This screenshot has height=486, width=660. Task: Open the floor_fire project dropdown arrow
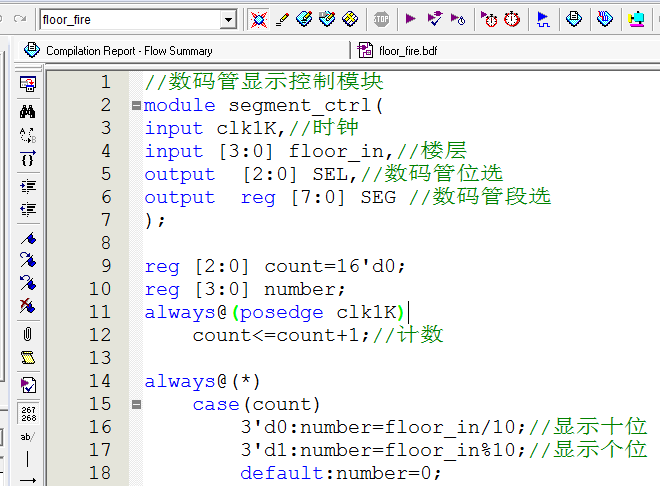(228, 19)
